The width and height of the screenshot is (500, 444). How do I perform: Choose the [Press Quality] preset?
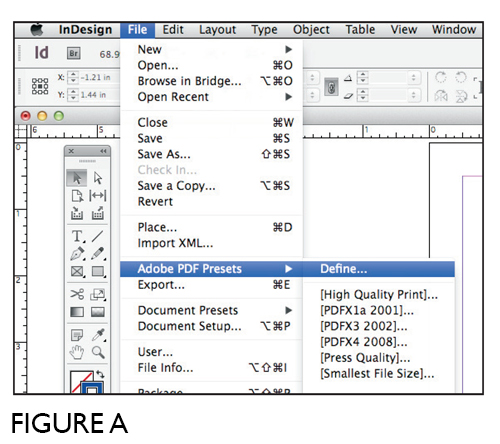click(379, 358)
